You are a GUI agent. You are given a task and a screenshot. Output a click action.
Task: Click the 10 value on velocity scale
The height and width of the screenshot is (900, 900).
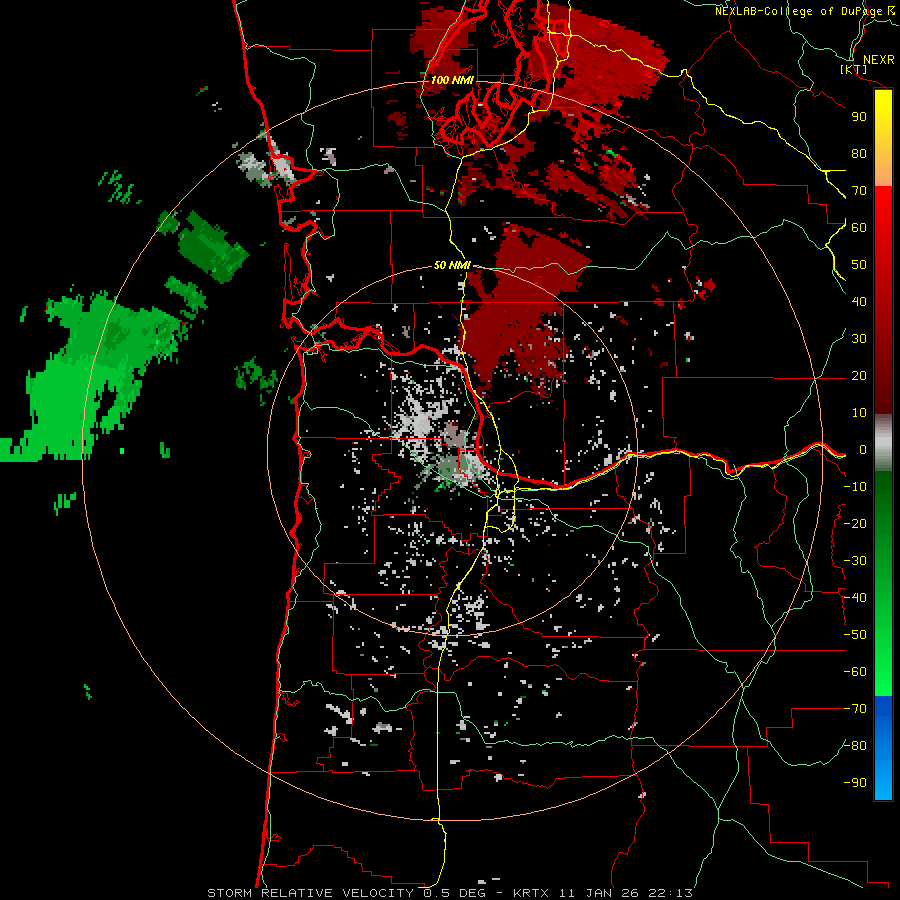[x=859, y=413]
